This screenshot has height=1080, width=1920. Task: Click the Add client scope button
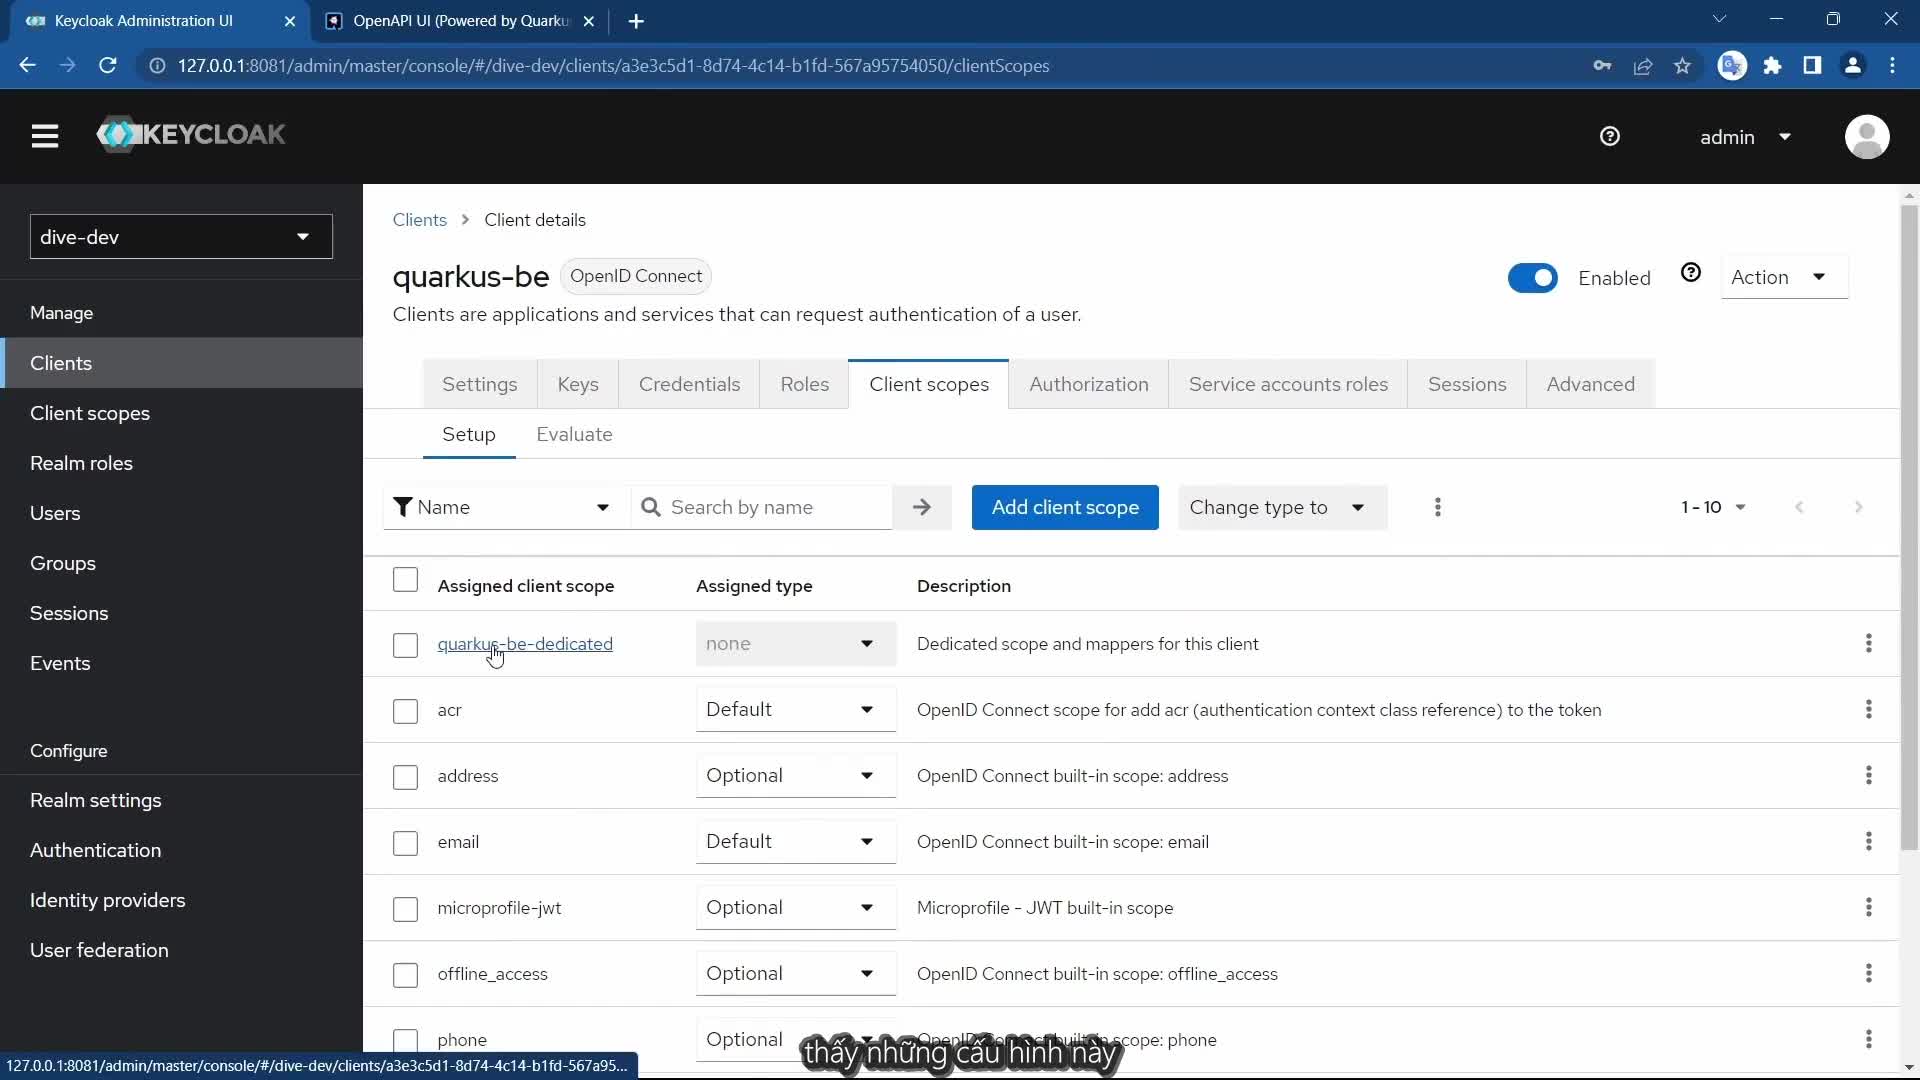(1064, 508)
